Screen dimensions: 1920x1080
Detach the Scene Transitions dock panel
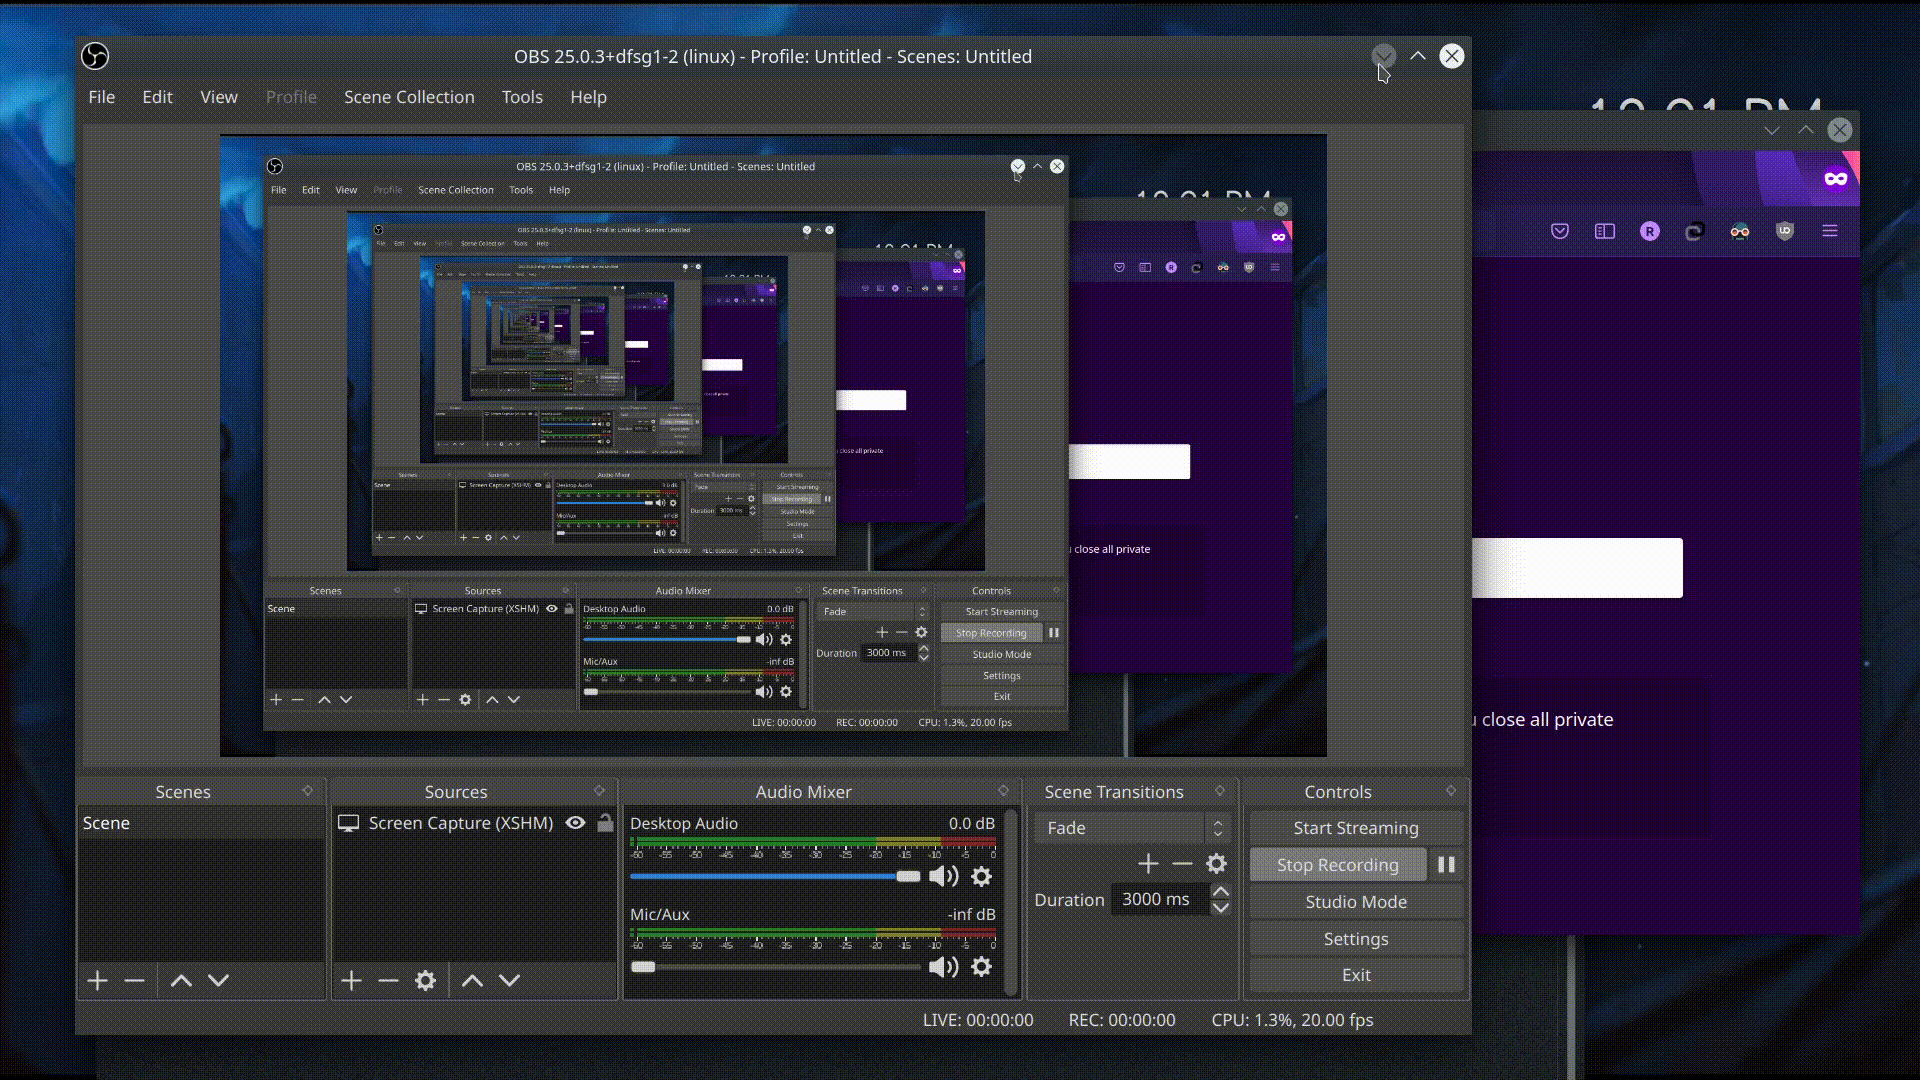[x=1220, y=791]
